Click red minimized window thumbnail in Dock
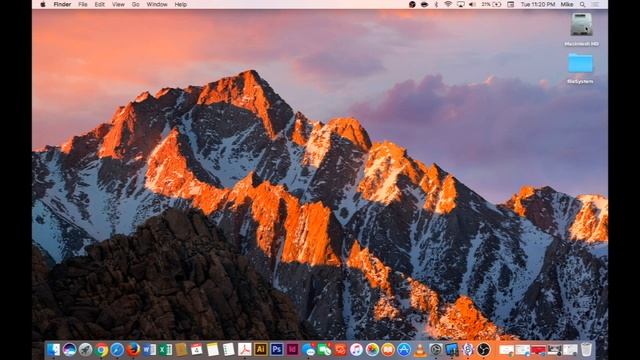The width and height of the screenshot is (640, 360). (538, 350)
